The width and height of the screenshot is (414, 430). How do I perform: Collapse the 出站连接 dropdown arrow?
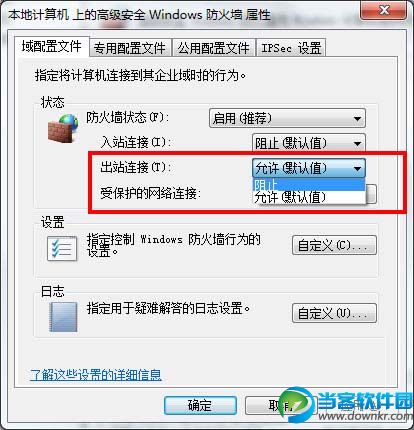[357, 168]
